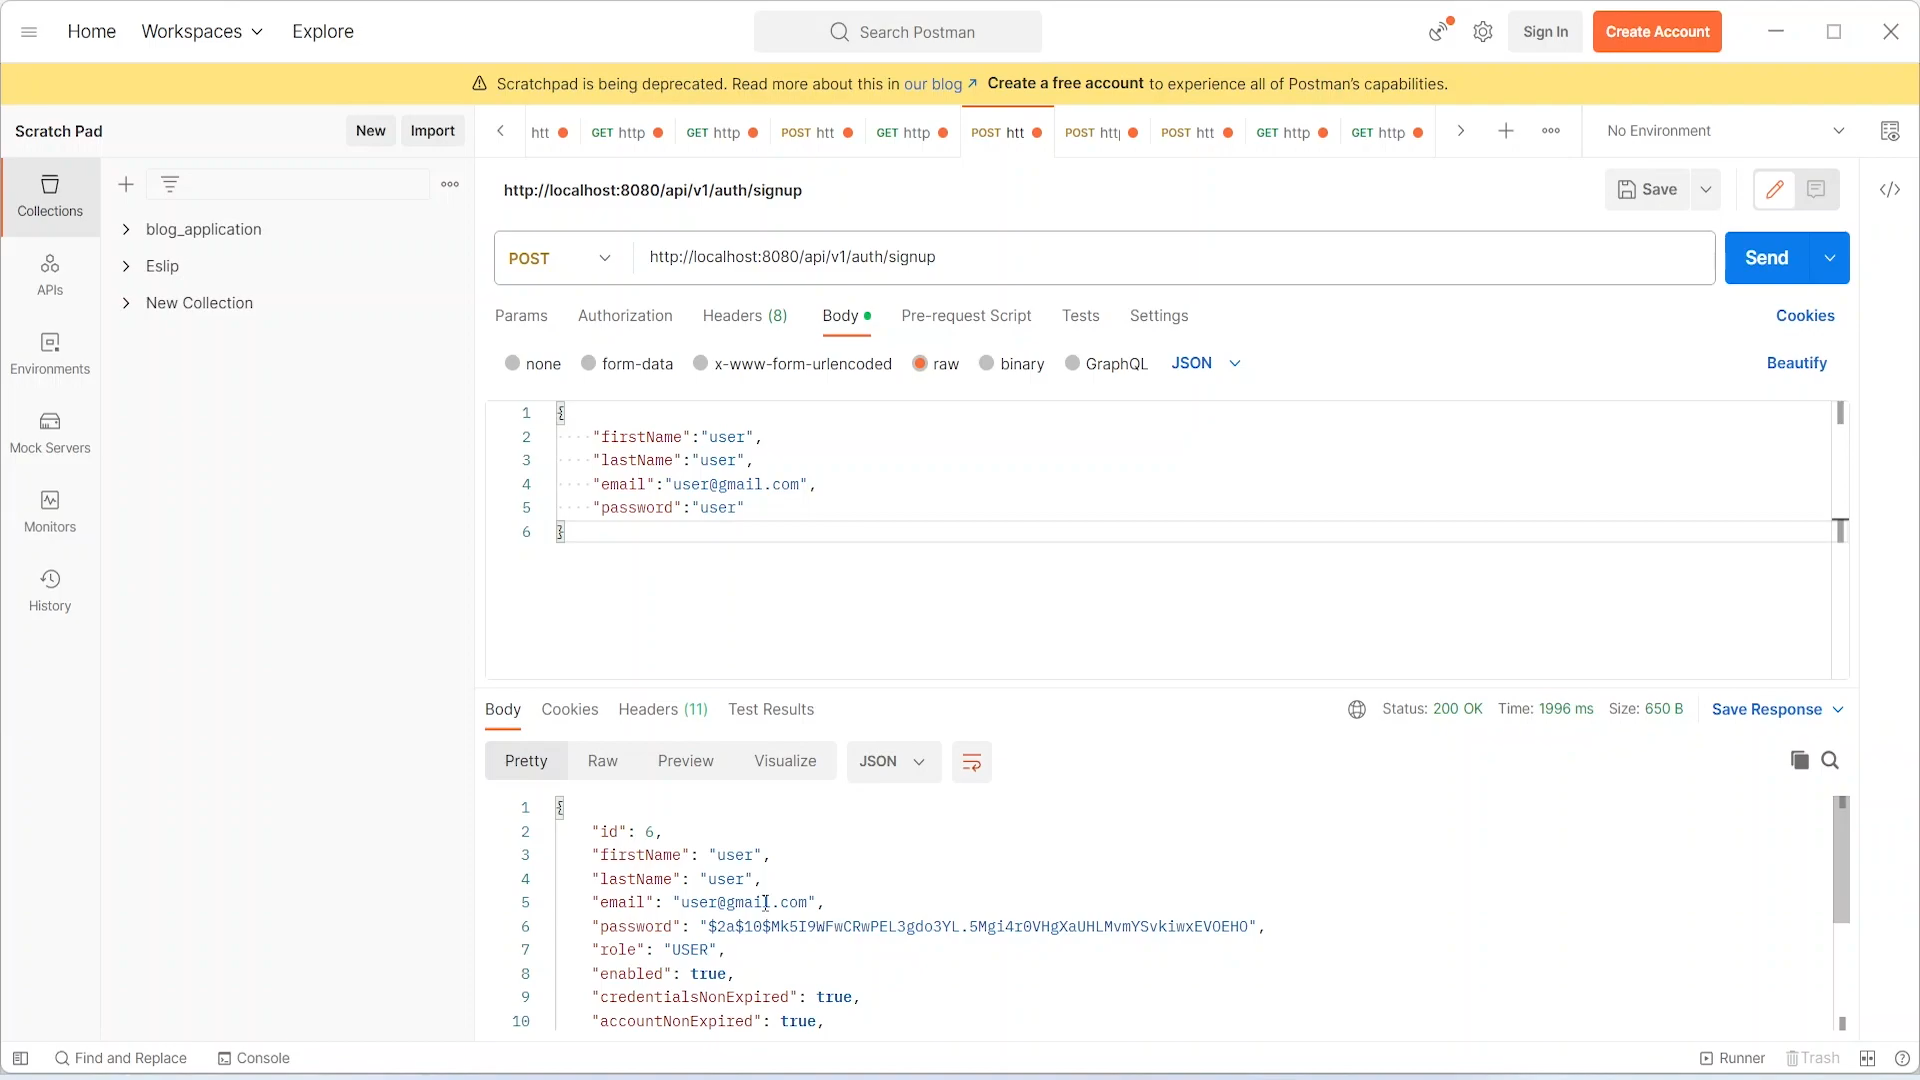This screenshot has height=1080, width=1920.
Task: Open the Save dropdown arrow
Action: [1706, 189]
